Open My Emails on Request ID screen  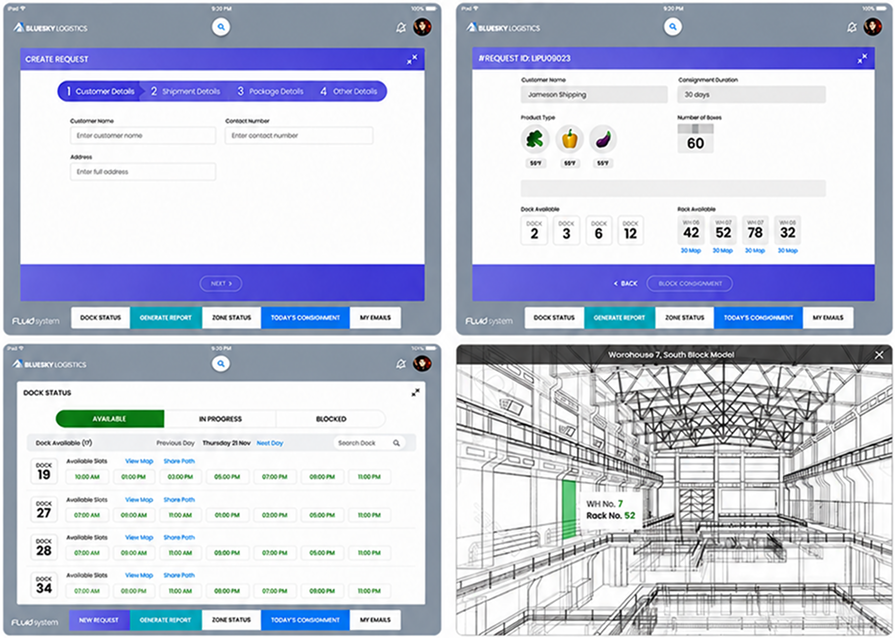828,318
